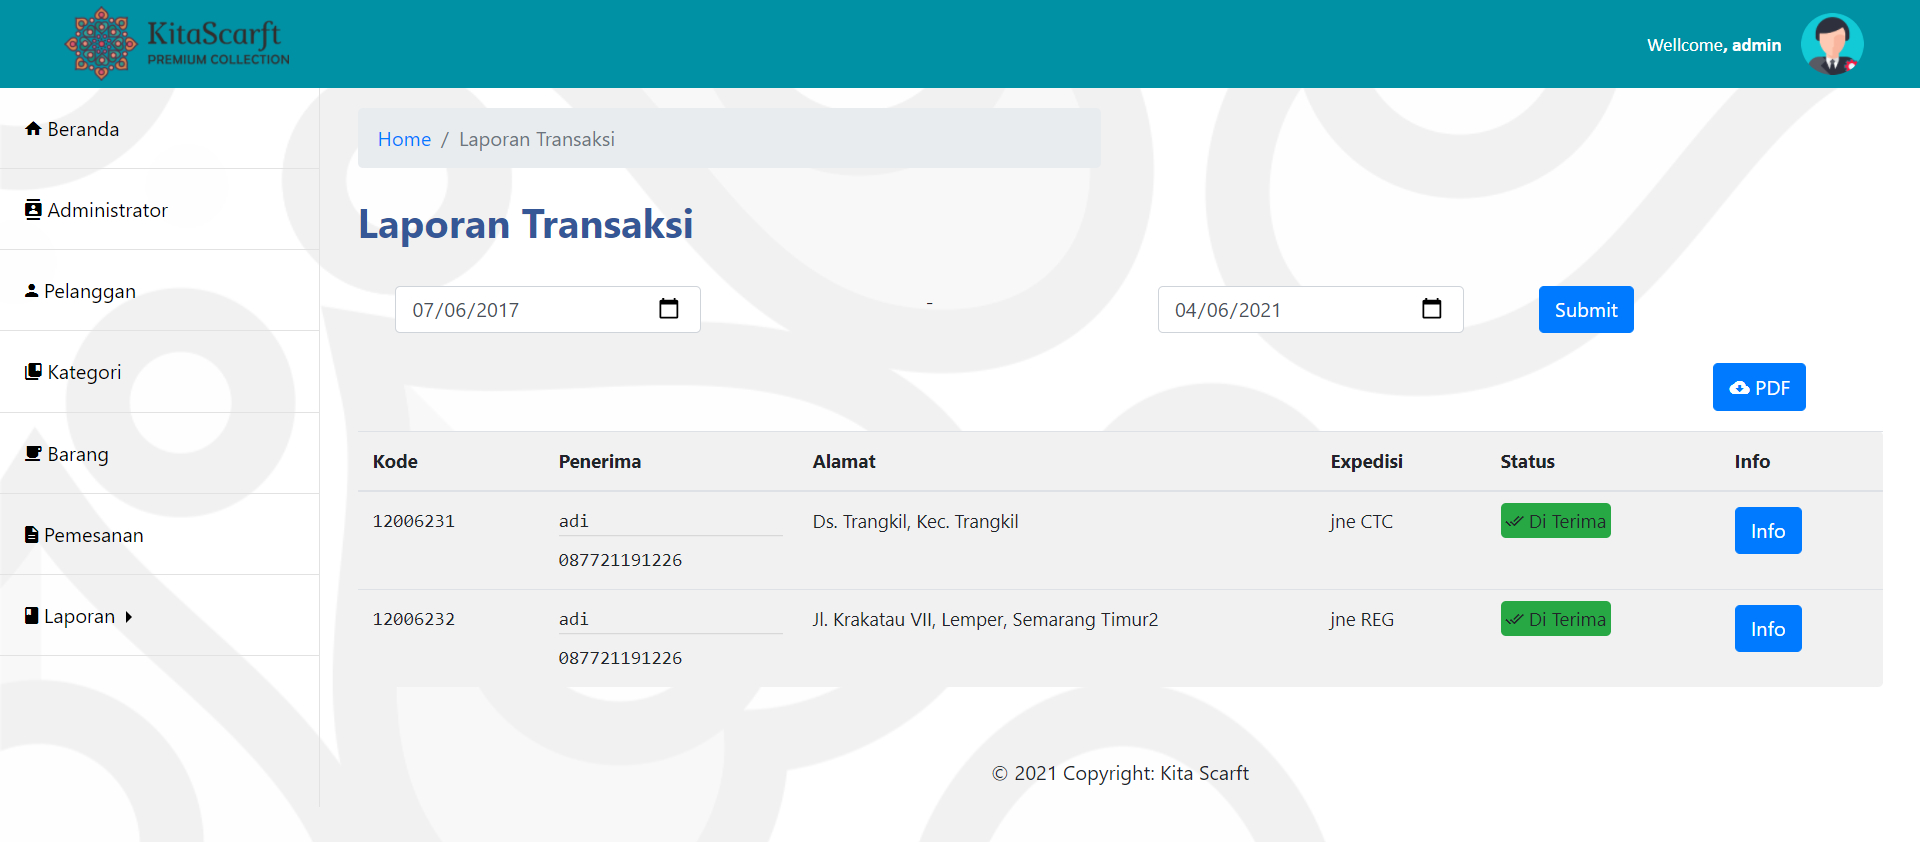Click the Kategori book icon
Screen dimensions: 1920x842
33,372
